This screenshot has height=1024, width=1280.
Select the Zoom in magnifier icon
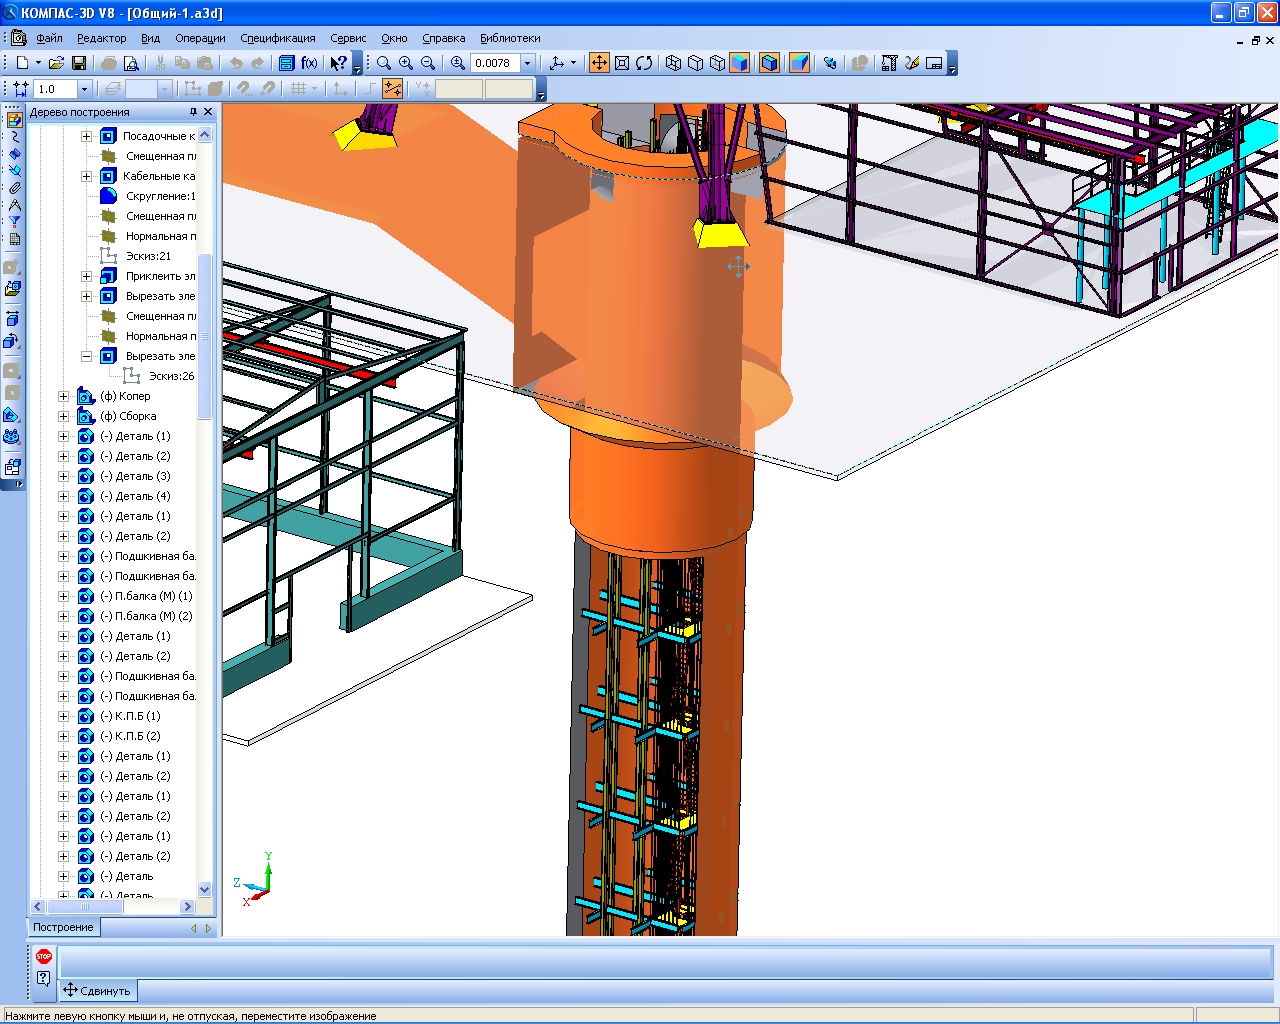406,63
